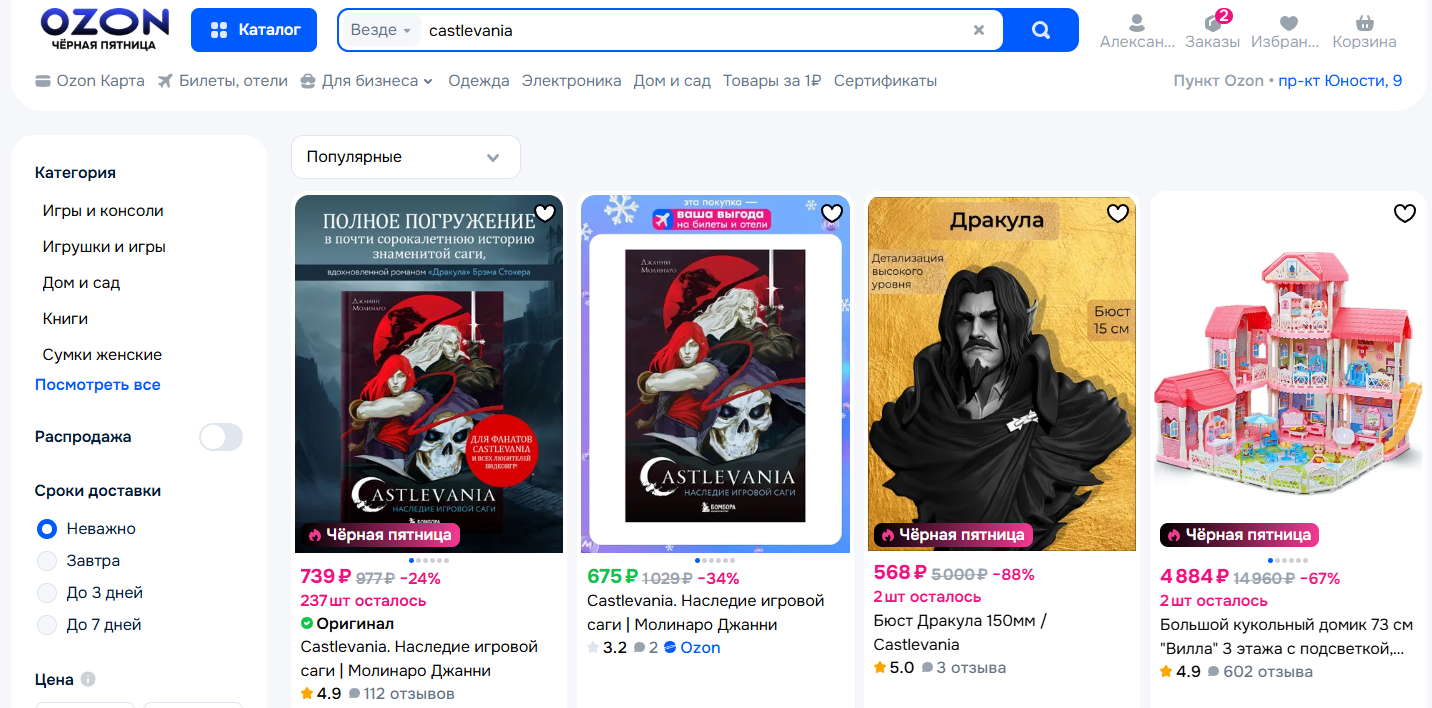Click Посмотреть все categories link

click(x=98, y=385)
